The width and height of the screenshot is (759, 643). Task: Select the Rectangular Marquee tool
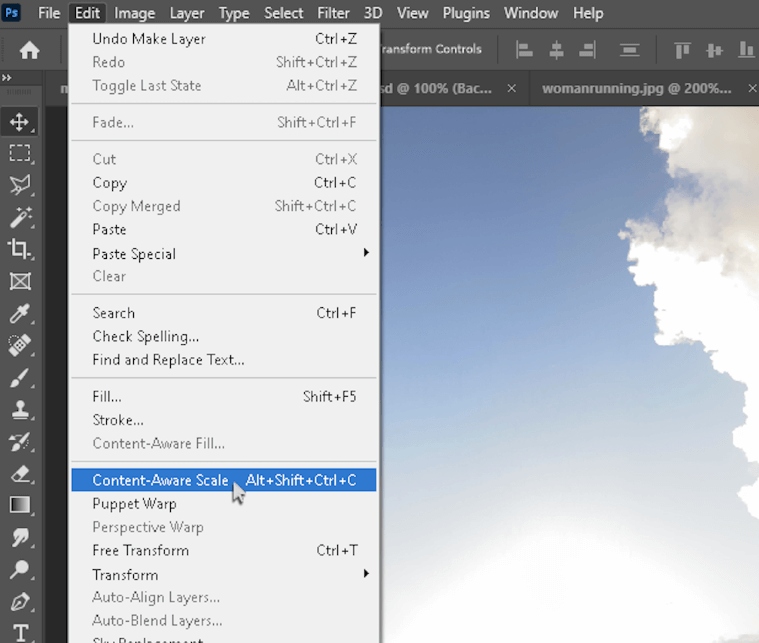click(x=19, y=153)
